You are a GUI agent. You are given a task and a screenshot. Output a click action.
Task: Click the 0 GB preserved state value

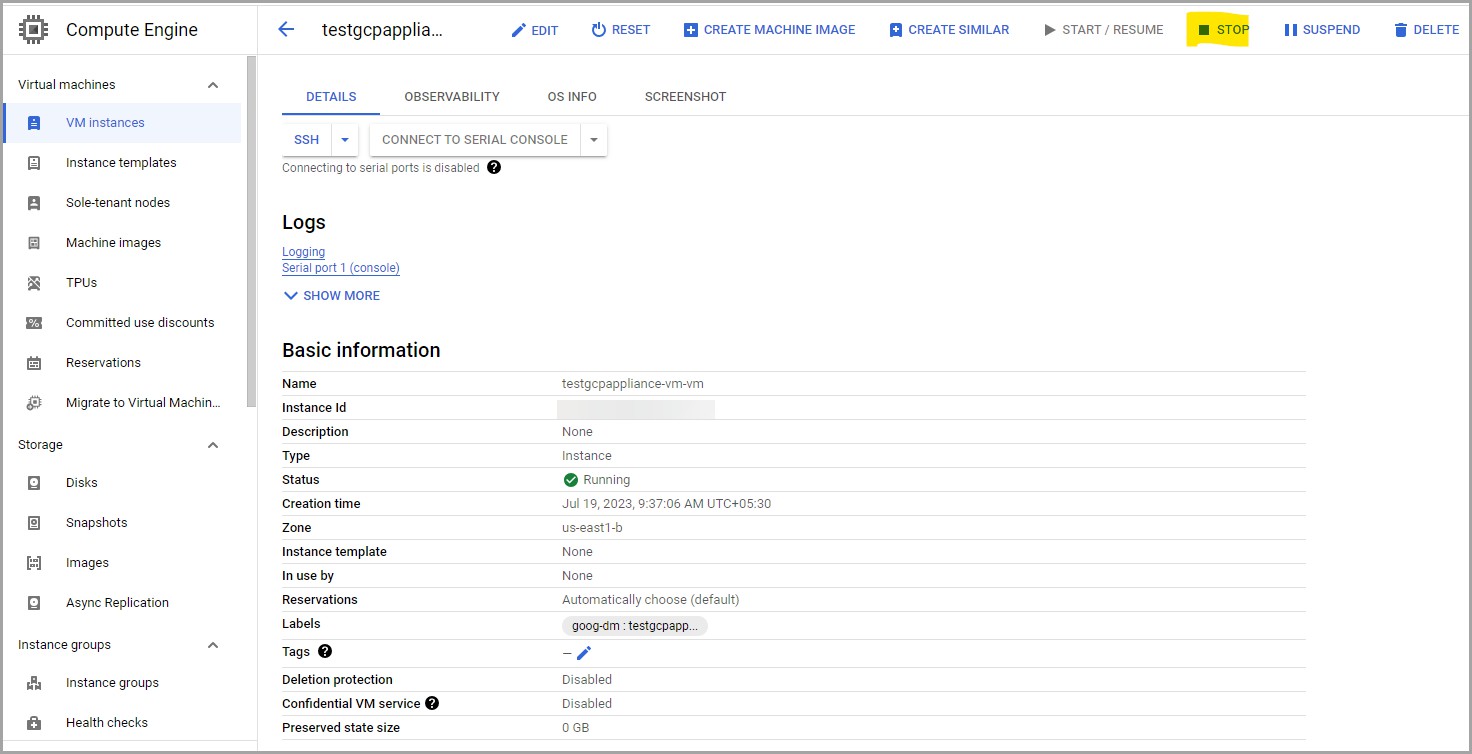point(575,728)
